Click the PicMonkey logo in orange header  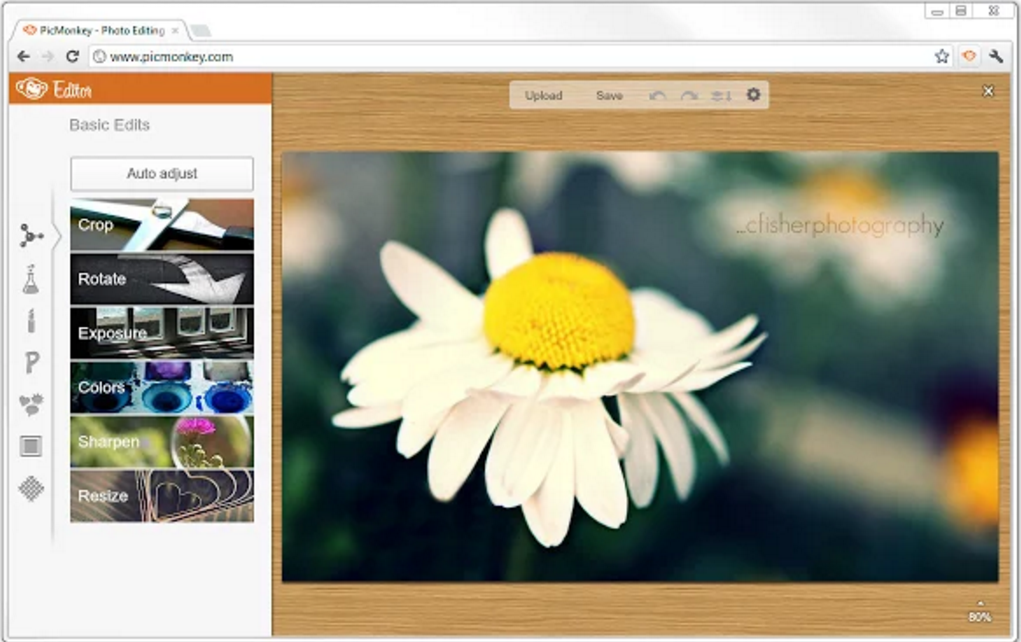coord(32,89)
